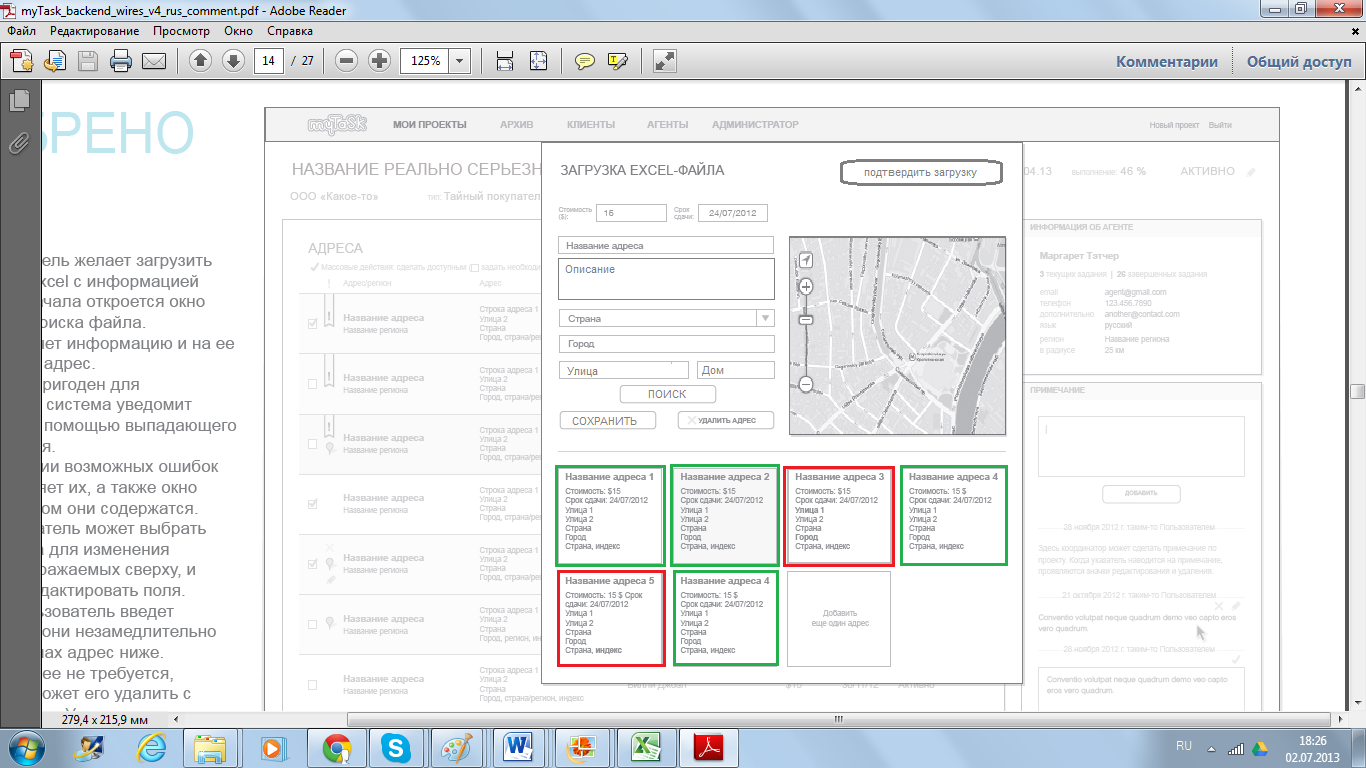Go to next page with down arrow
The width and height of the screenshot is (1366, 768).
tap(233, 61)
